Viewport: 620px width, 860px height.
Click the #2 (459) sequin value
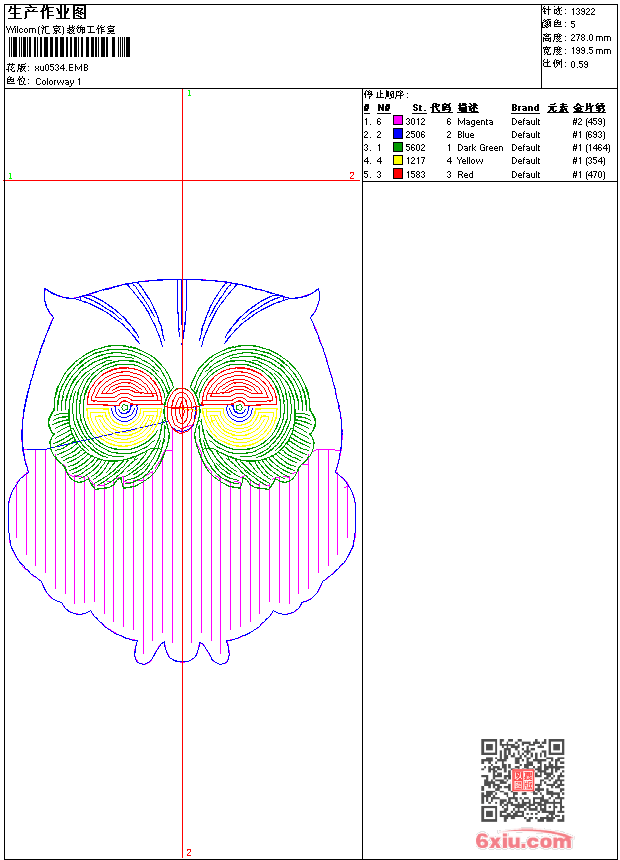tap(589, 122)
